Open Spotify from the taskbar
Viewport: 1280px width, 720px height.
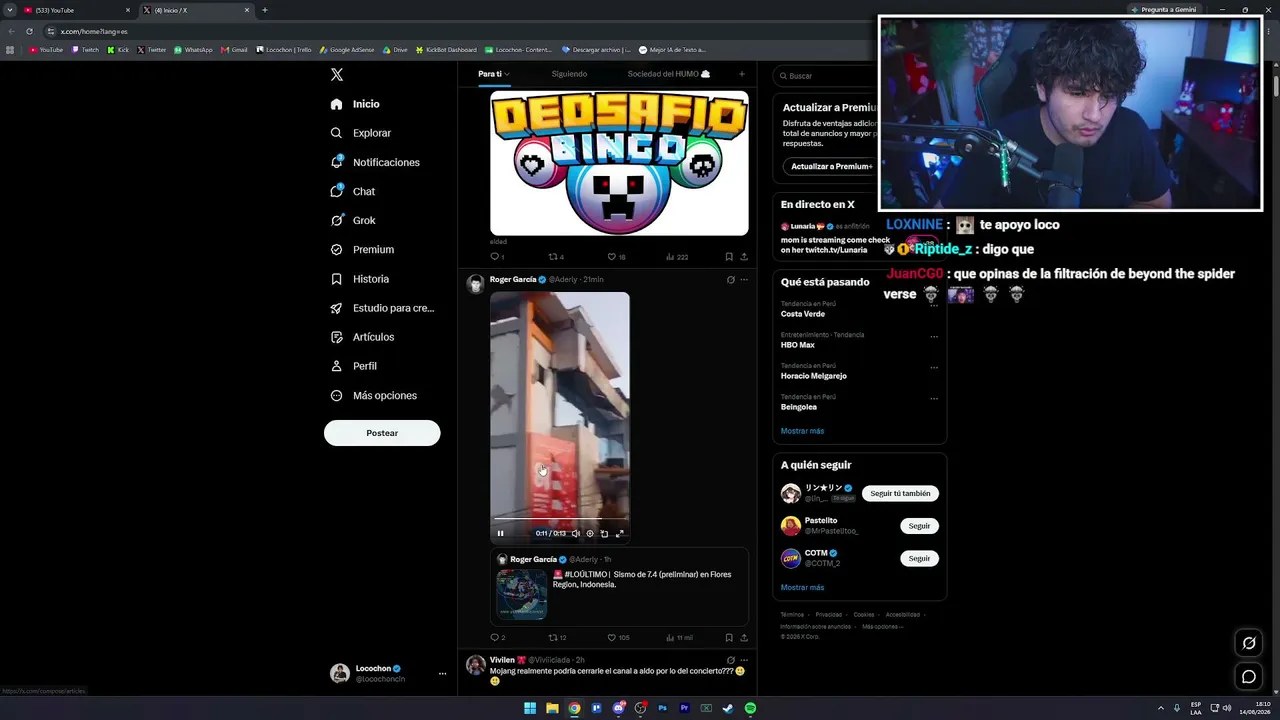point(750,709)
